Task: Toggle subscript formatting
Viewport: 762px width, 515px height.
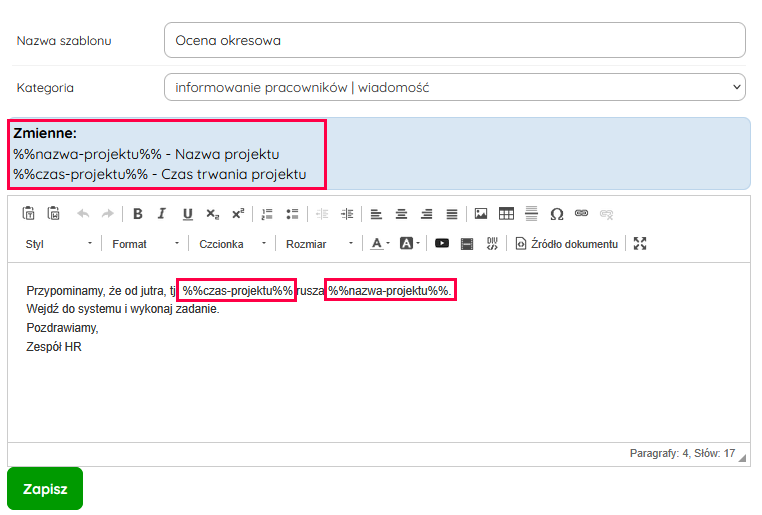Action: [x=212, y=213]
